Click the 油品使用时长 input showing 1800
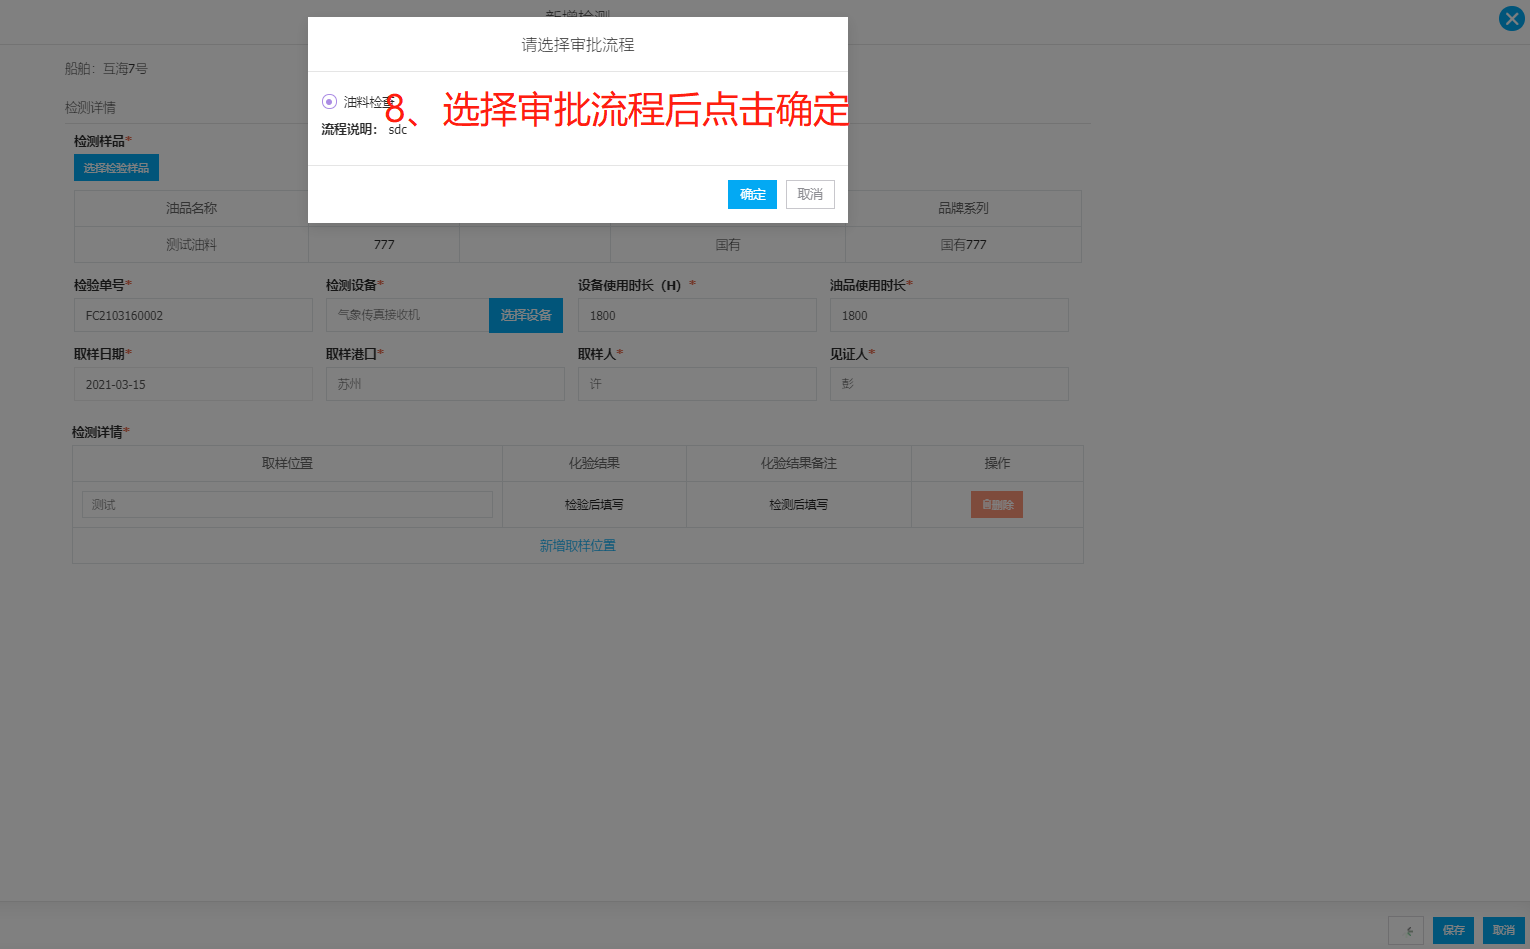The width and height of the screenshot is (1530, 949). tap(949, 315)
